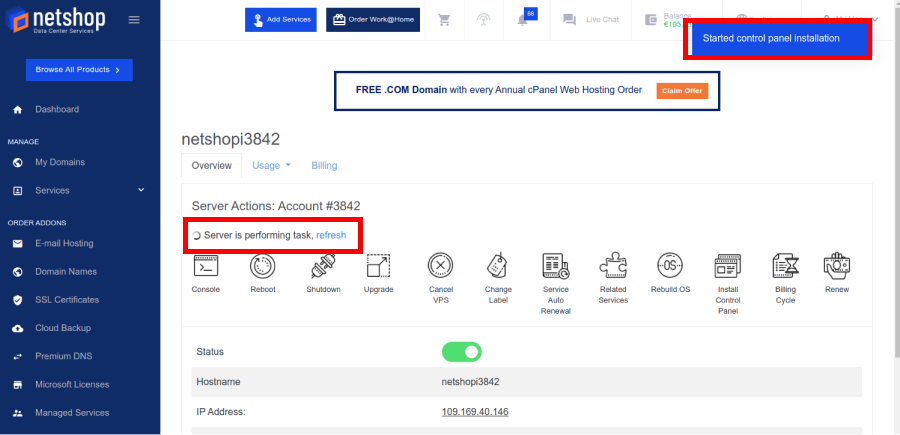Select the Rebuild OS icon

pyautogui.click(x=670, y=266)
